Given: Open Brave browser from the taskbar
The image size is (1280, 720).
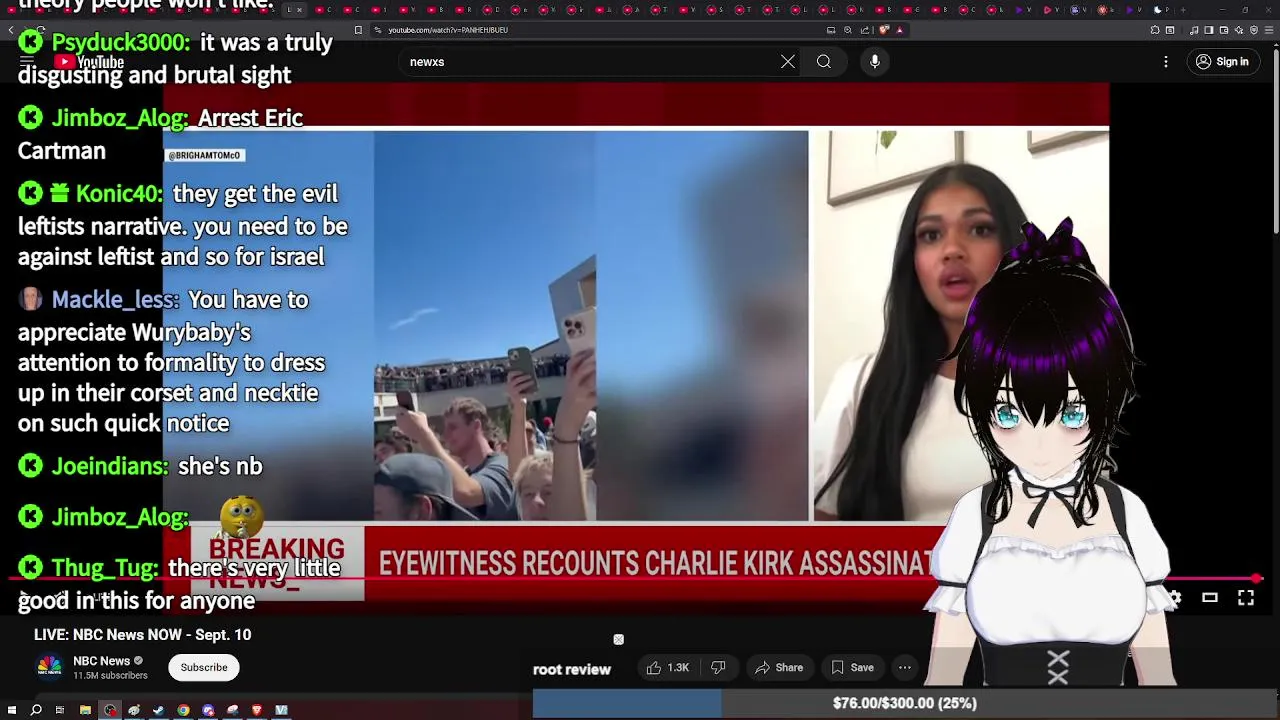Looking at the screenshot, I should [x=257, y=710].
